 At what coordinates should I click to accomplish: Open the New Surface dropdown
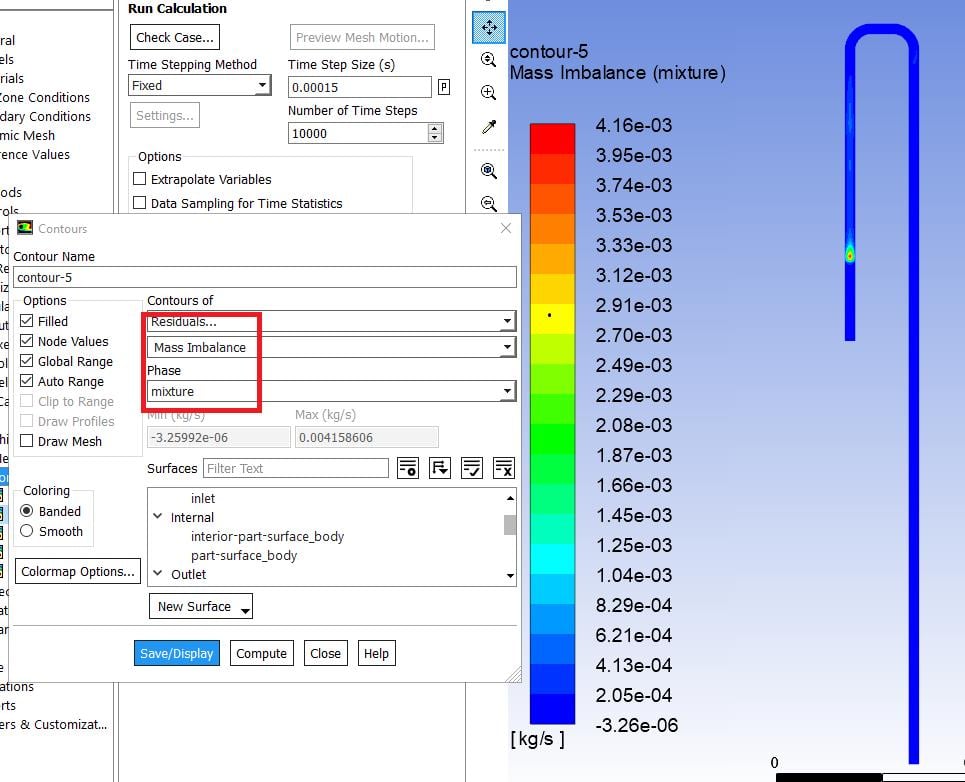click(x=201, y=607)
